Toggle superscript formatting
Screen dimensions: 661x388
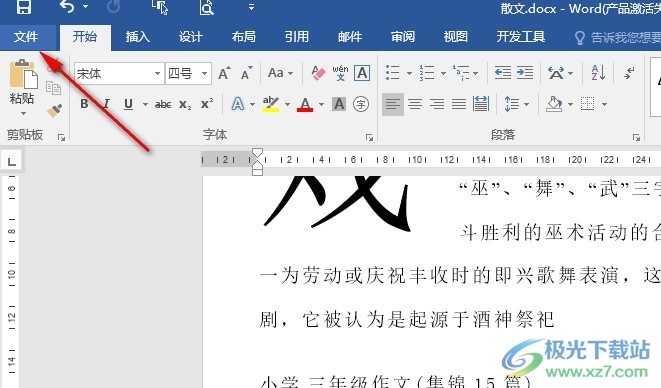coord(207,104)
